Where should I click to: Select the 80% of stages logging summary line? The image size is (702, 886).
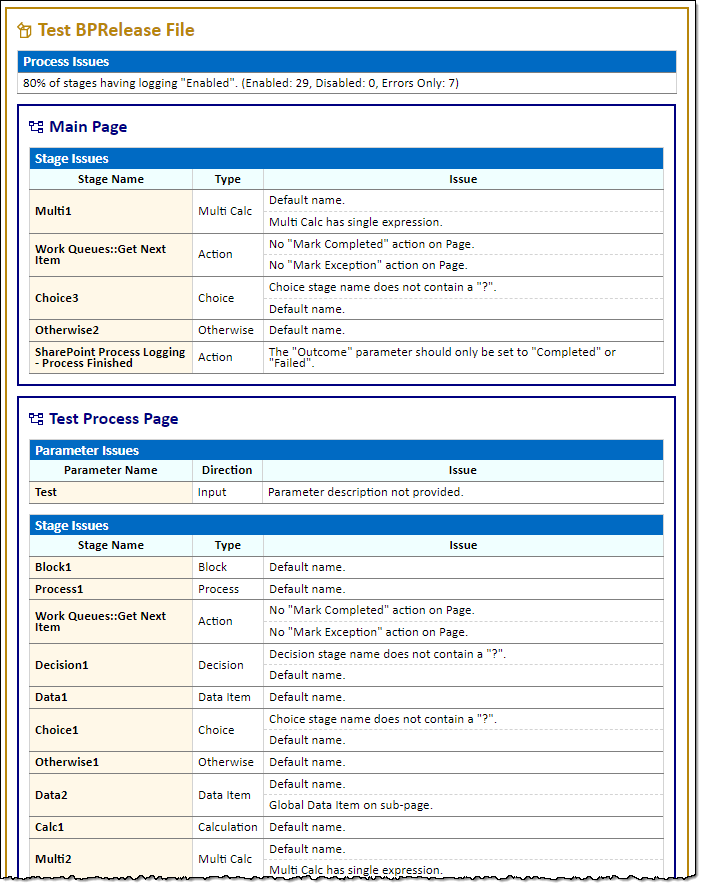click(x=241, y=83)
